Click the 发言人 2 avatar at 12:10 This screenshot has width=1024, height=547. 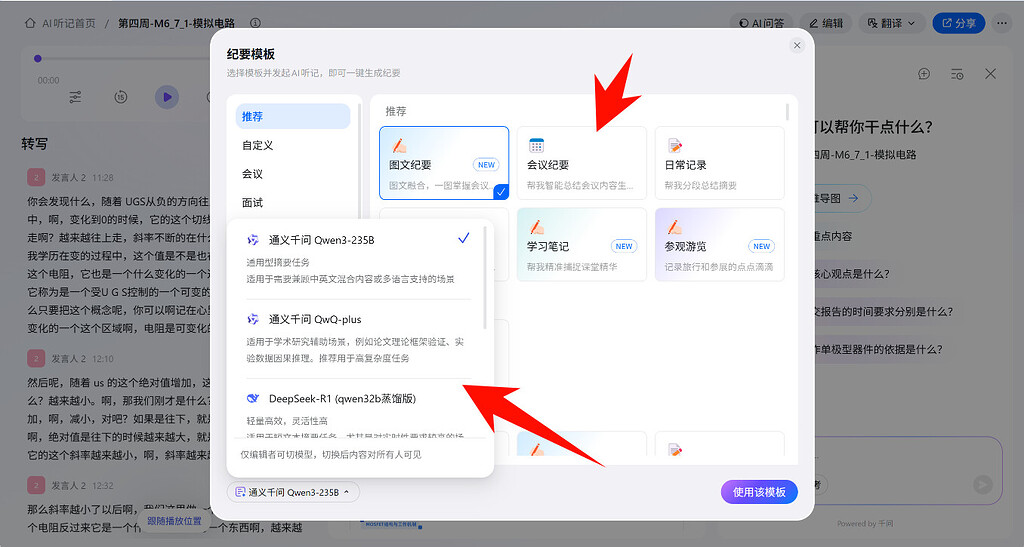[x=35, y=358]
